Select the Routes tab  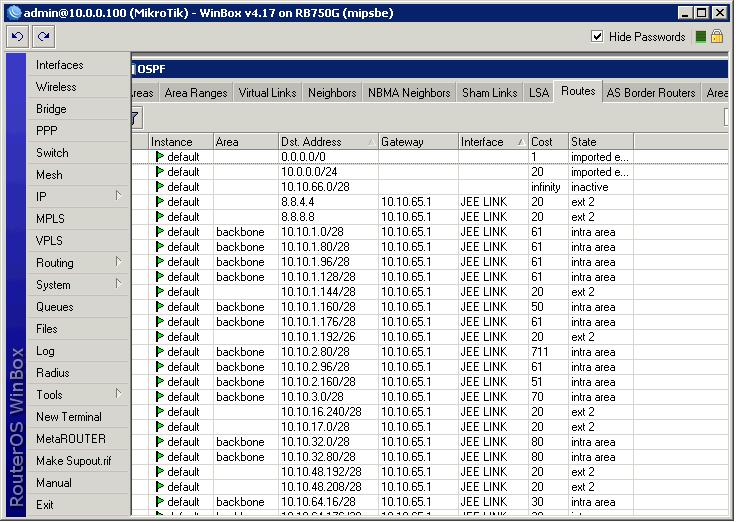click(578, 91)
